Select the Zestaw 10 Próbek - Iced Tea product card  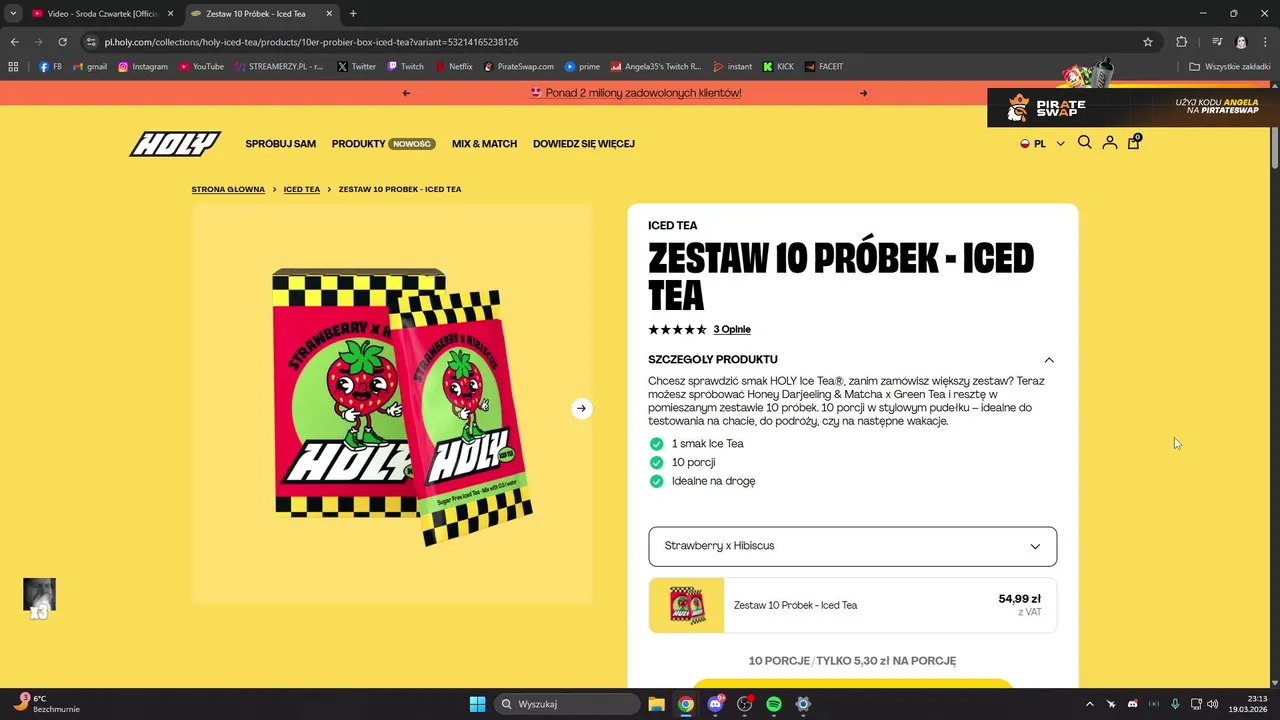pyautogui.click(x=852, y=605)
